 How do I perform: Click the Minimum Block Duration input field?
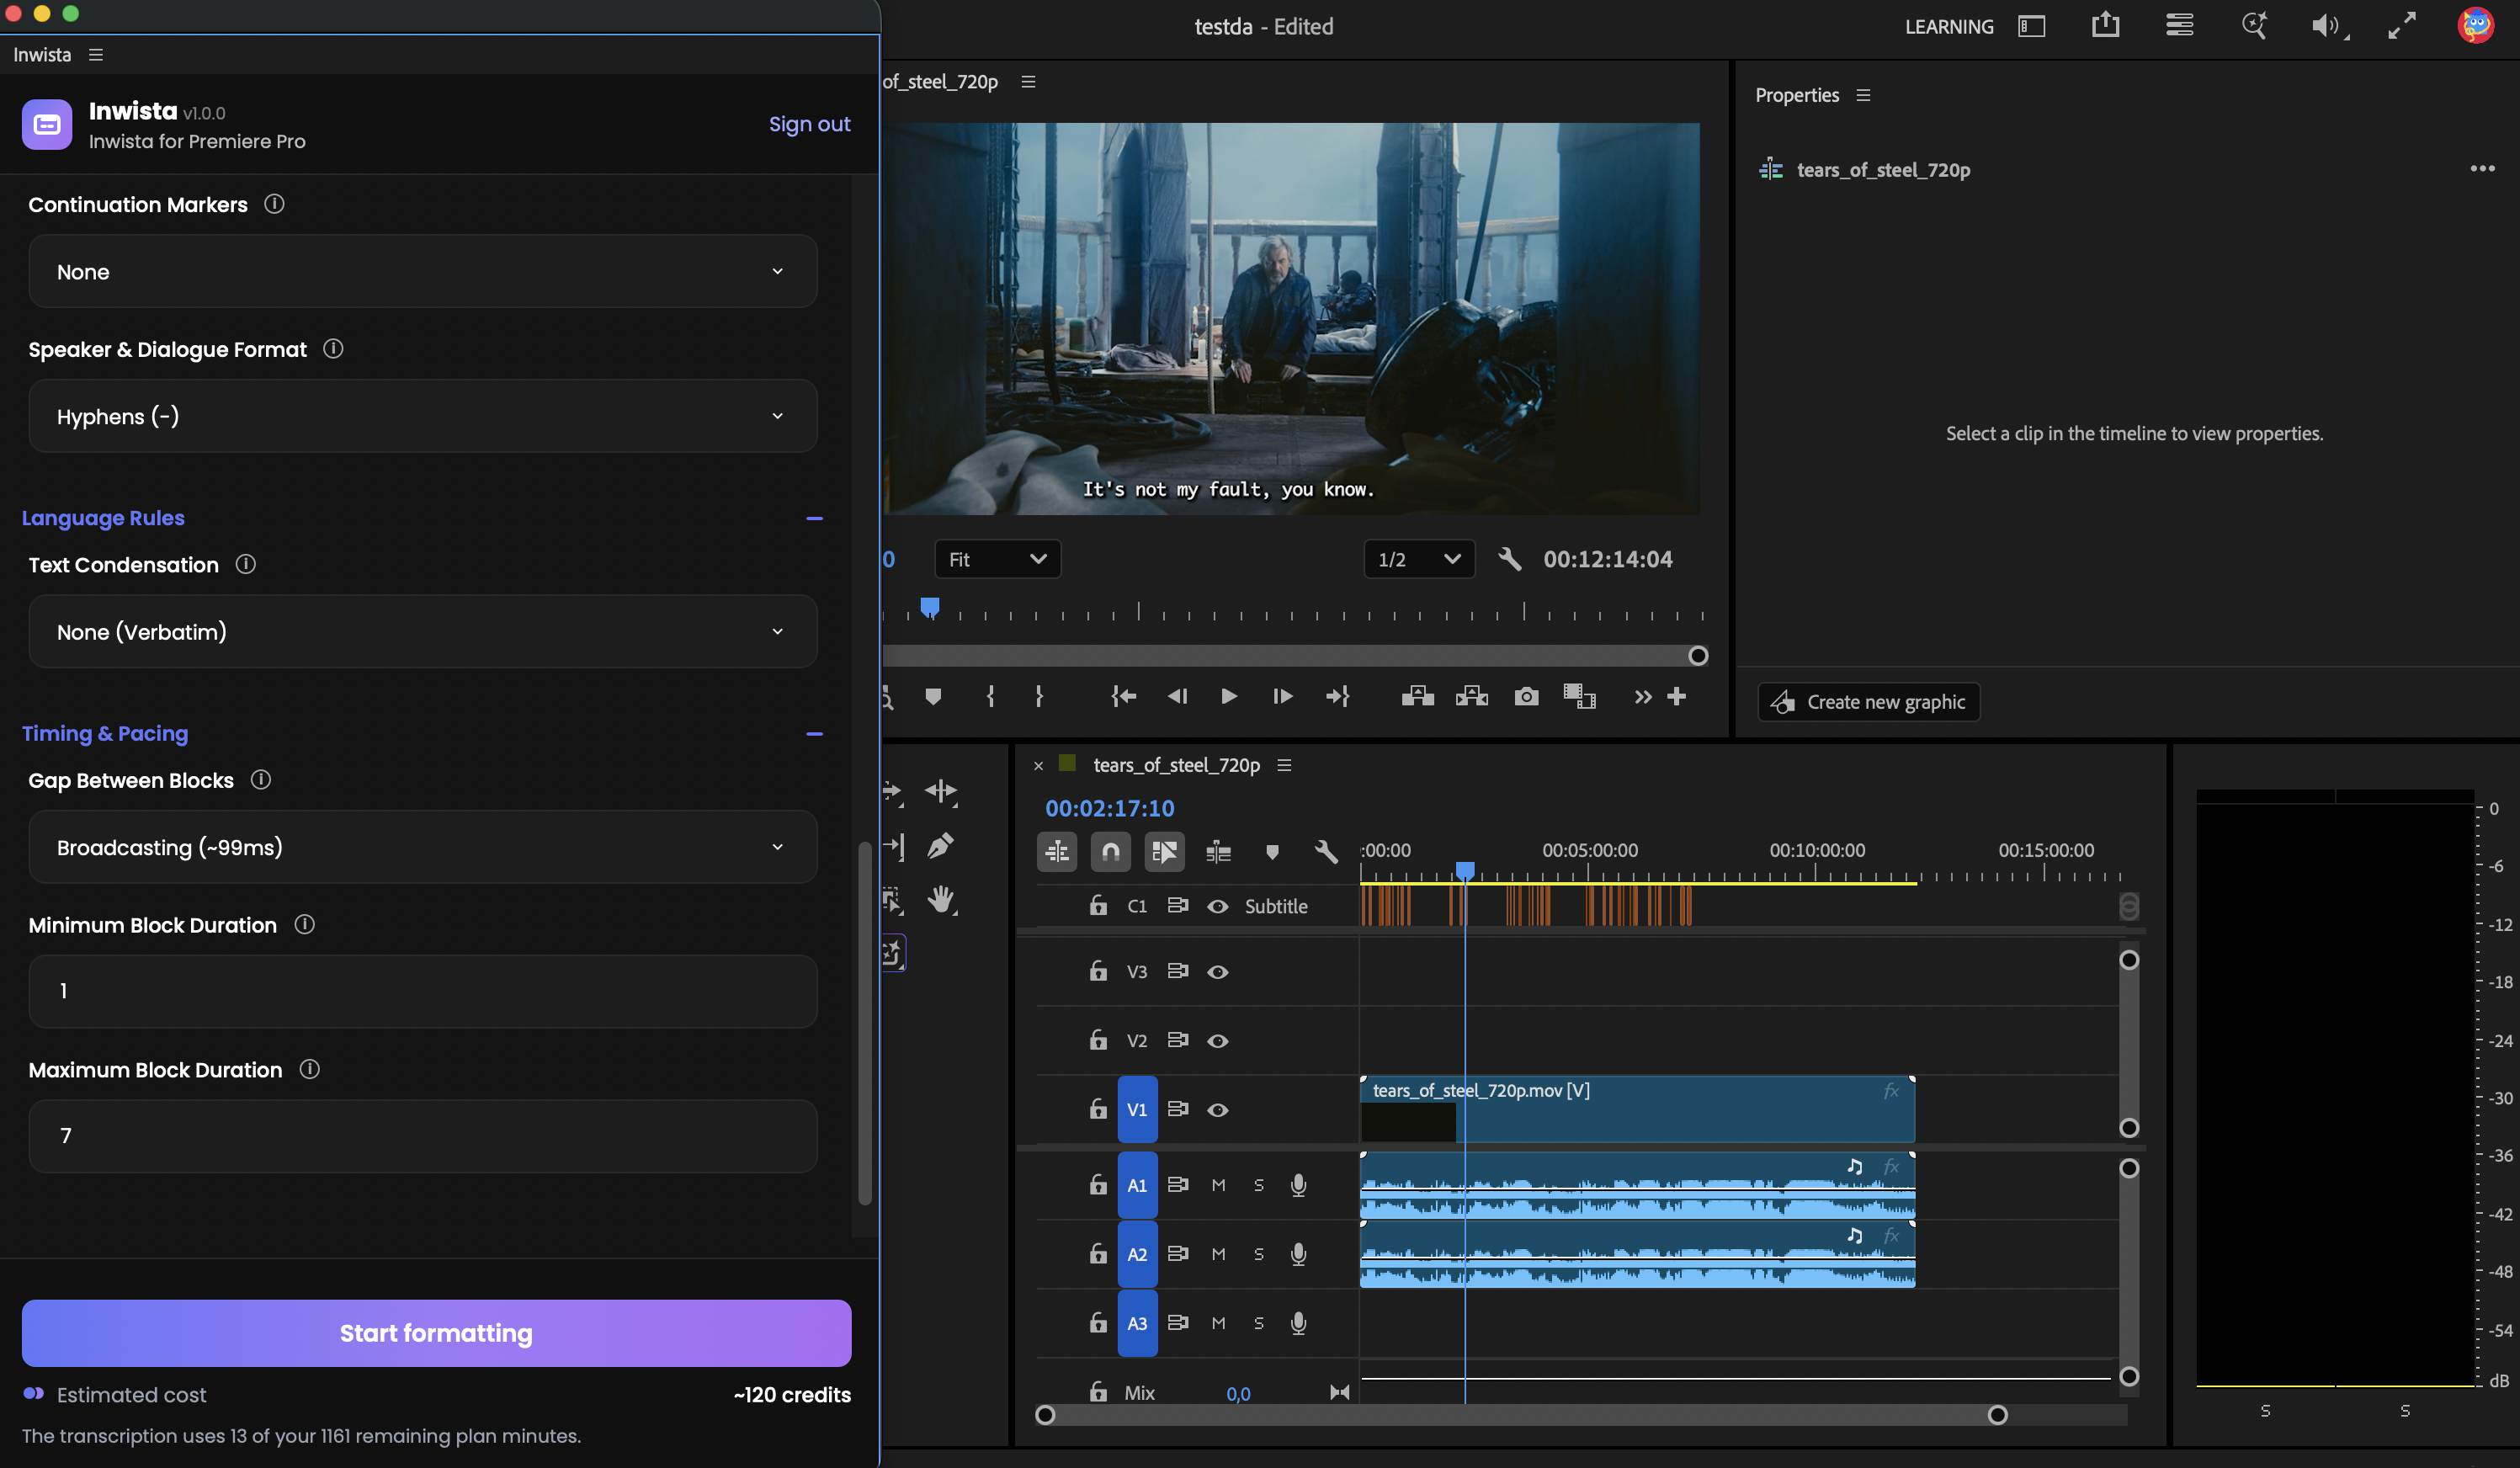click(x=423, y=991)
